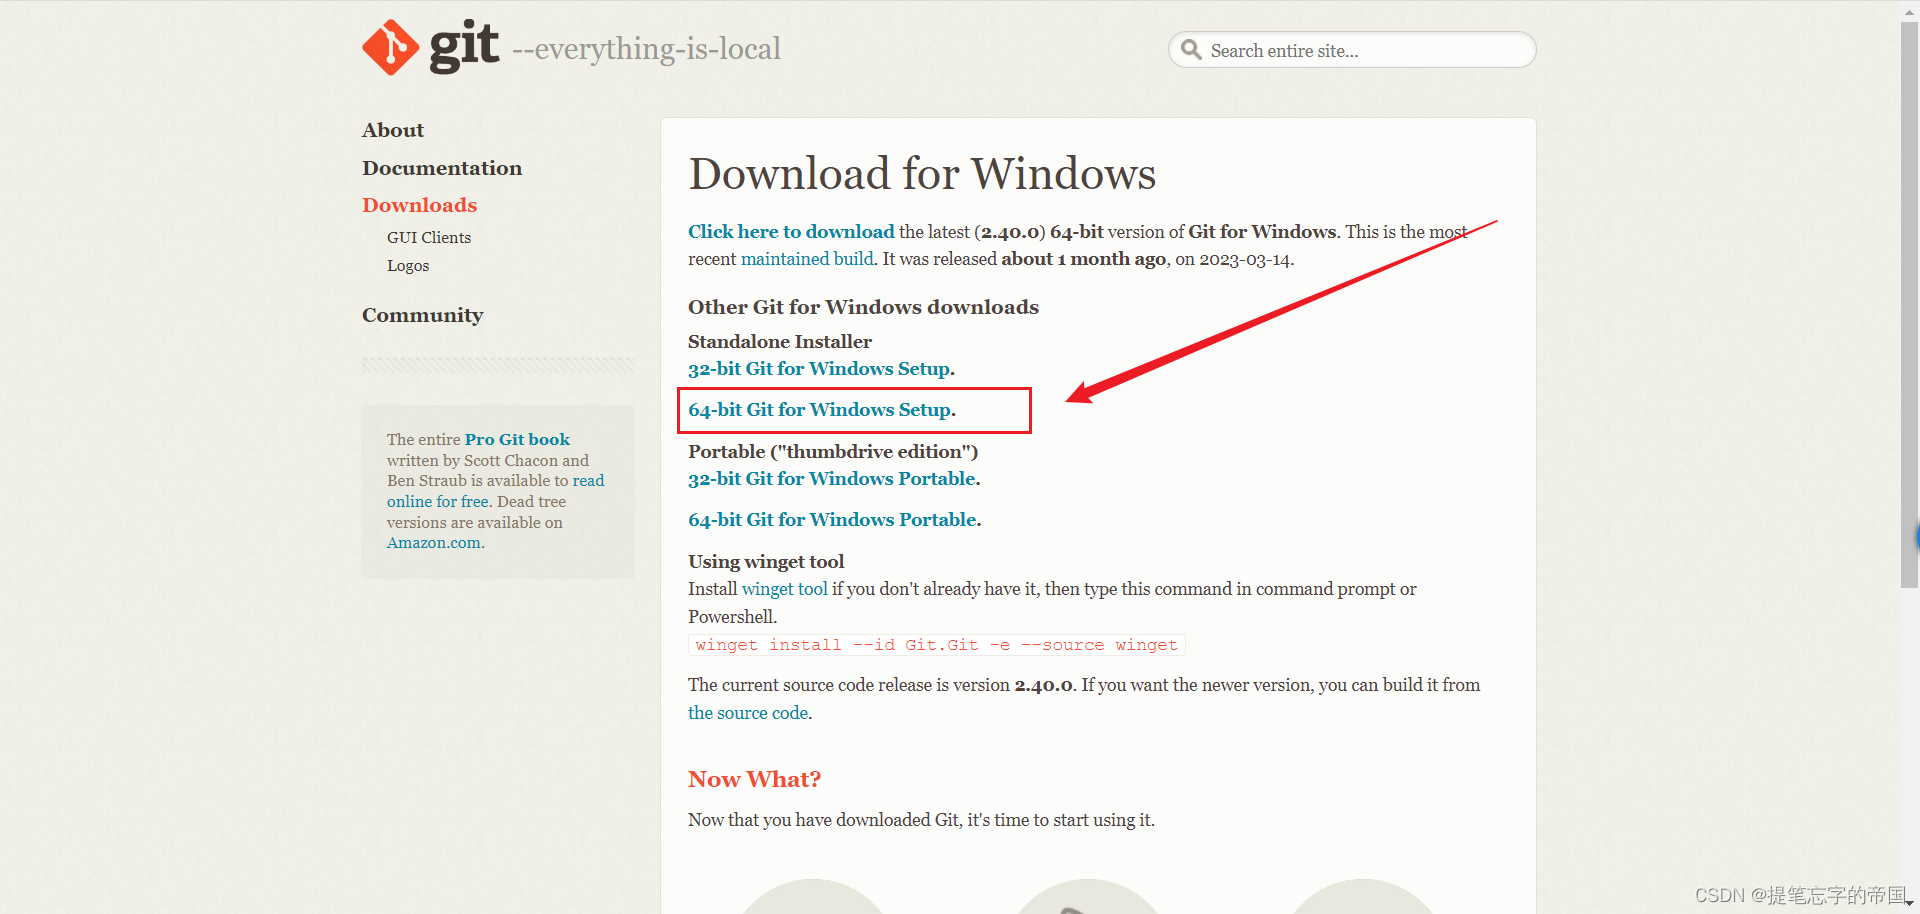Open Logos subpage
This screenshot has height=914, width=1920.
pyautogui.click(x=408, y=266)
